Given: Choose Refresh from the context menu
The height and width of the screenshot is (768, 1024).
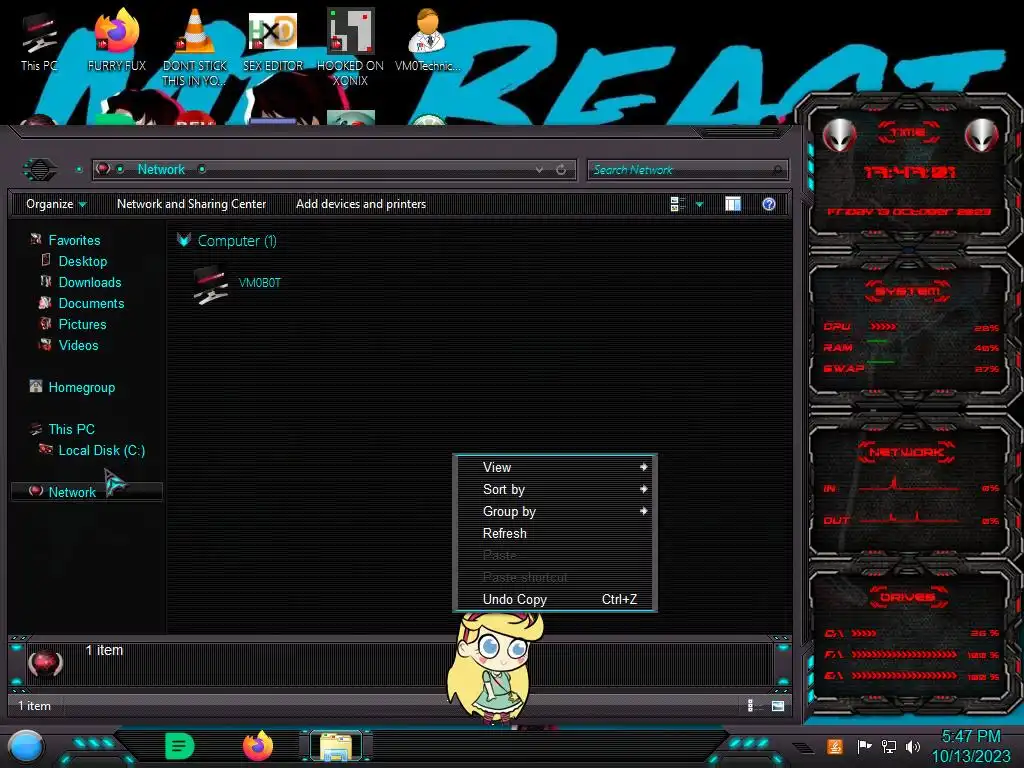Looking at the screenshot, I should tap(554, 533).
